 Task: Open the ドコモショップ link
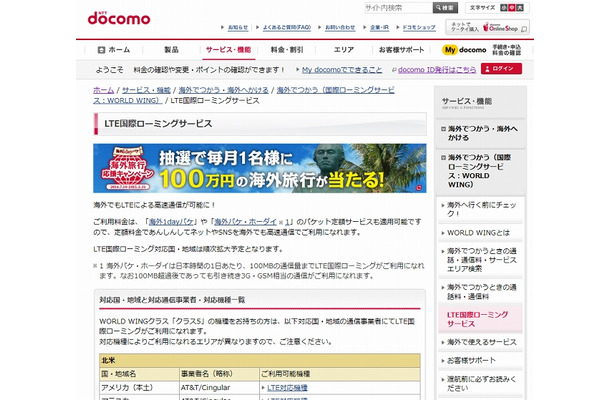[419, 27]
